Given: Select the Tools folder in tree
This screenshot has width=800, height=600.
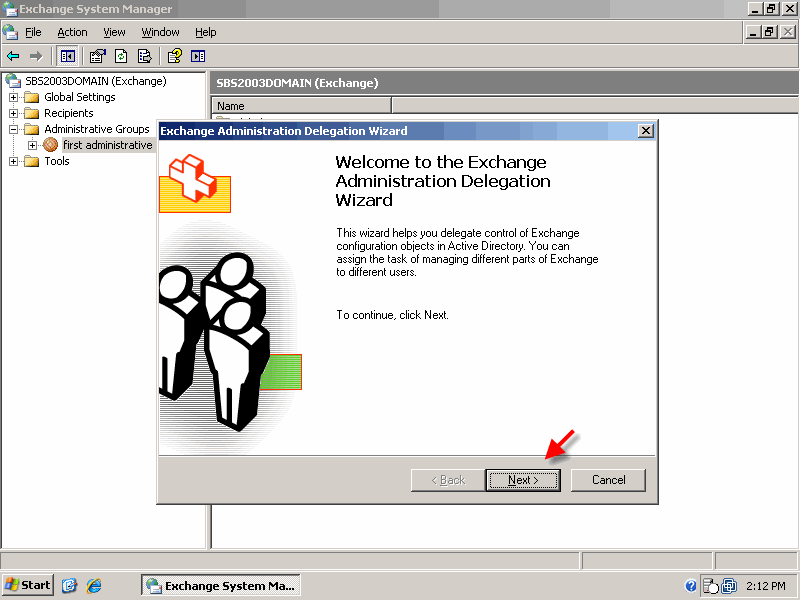Looking at the screenshot, I should [57, 161].
